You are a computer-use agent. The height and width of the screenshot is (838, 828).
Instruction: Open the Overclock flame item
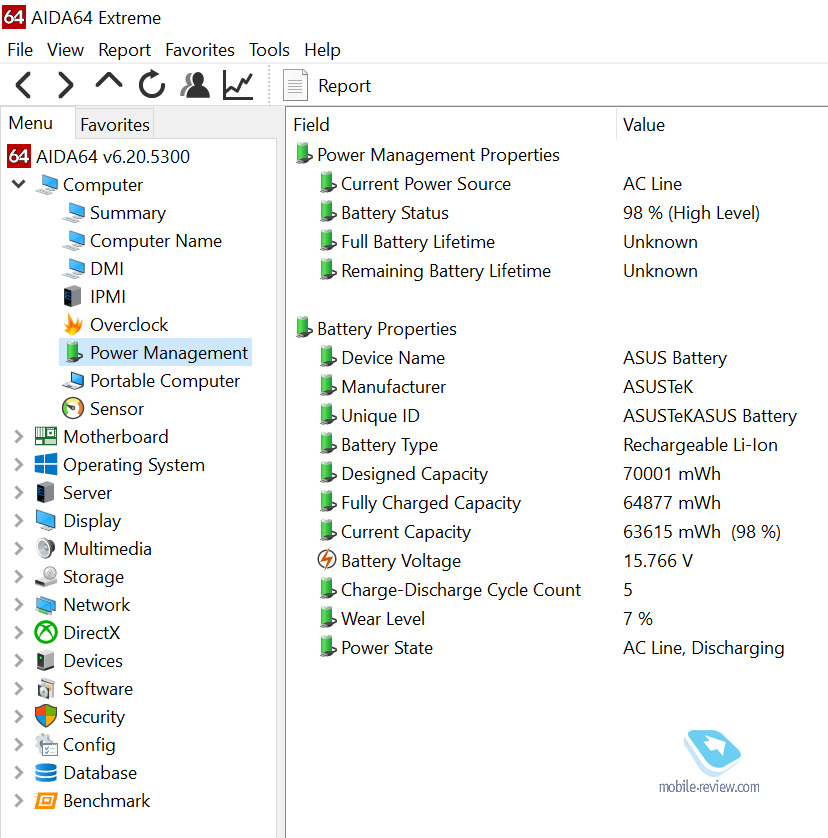coord(128,325)
